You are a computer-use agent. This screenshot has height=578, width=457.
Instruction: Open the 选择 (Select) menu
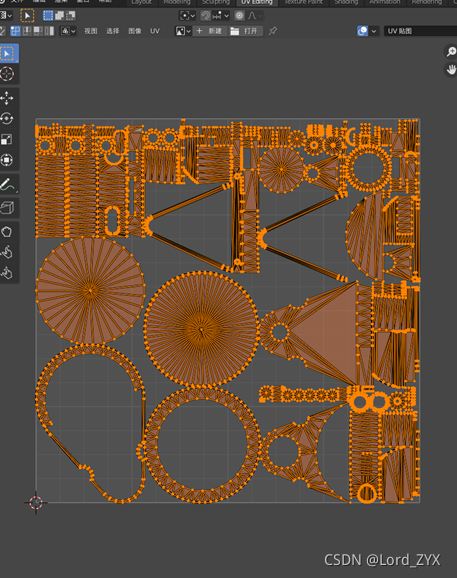(x=113, y=31)
